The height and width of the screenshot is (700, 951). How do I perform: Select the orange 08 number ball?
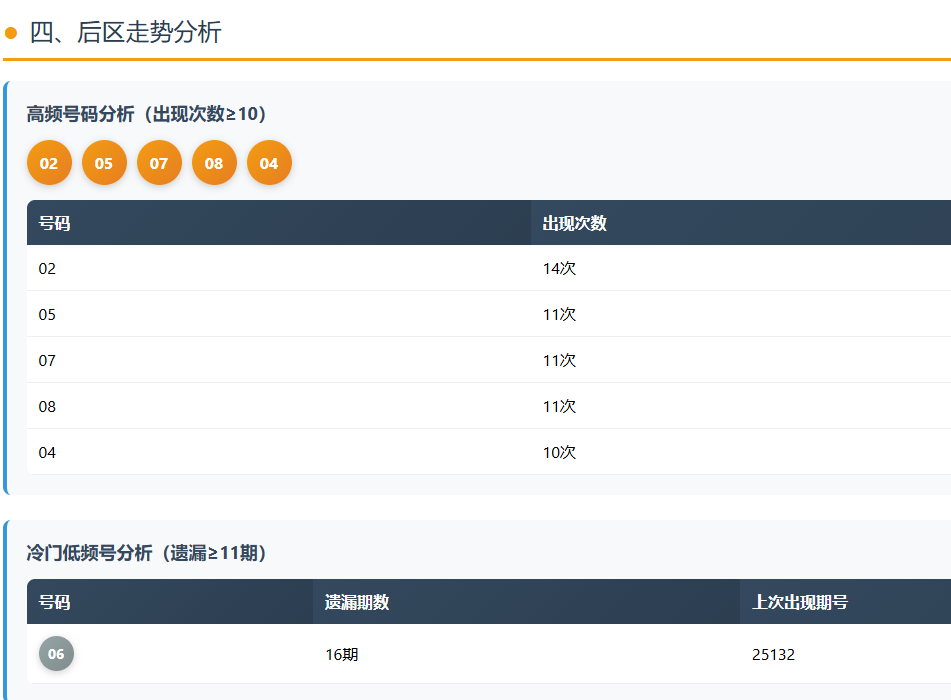(x=214, y=163)
